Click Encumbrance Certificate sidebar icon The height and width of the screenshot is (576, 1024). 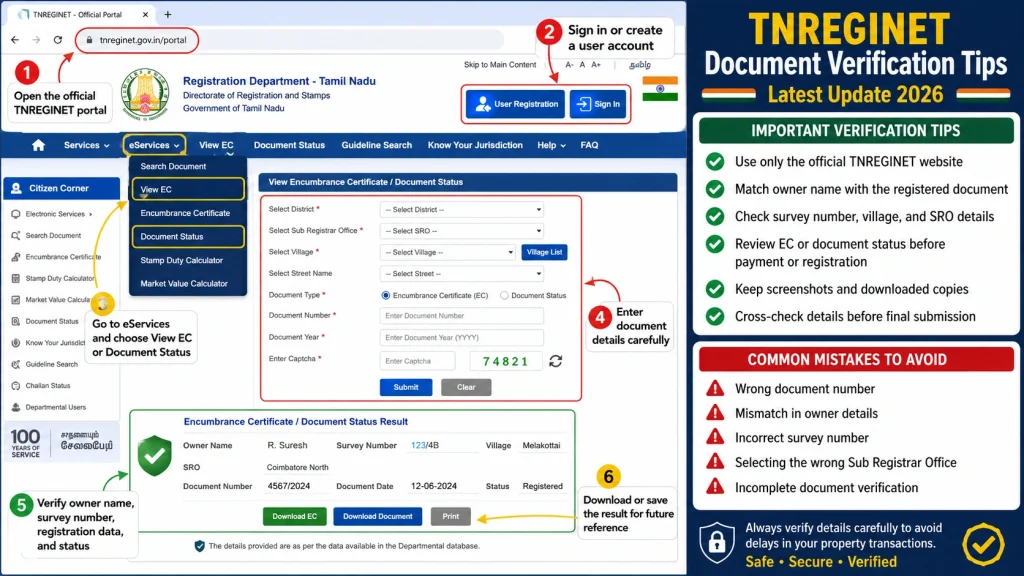click(x=16, y=257)
